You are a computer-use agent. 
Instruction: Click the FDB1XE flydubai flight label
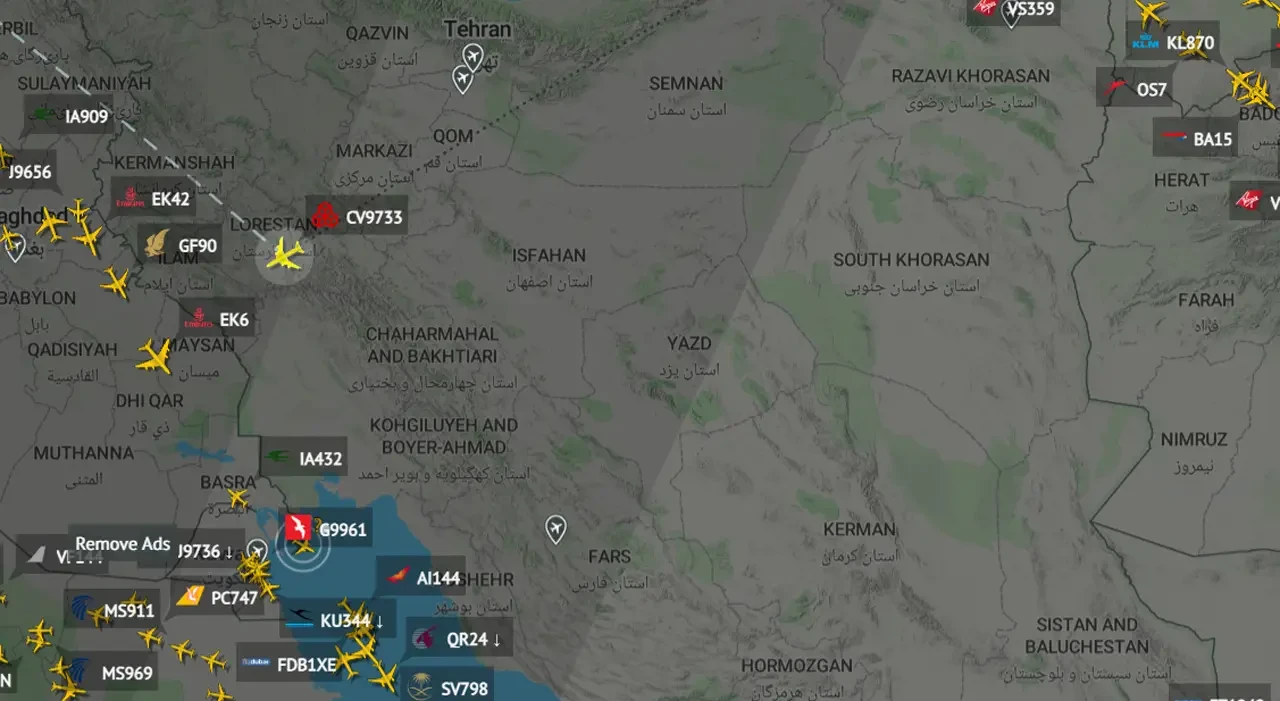[288, 662]
